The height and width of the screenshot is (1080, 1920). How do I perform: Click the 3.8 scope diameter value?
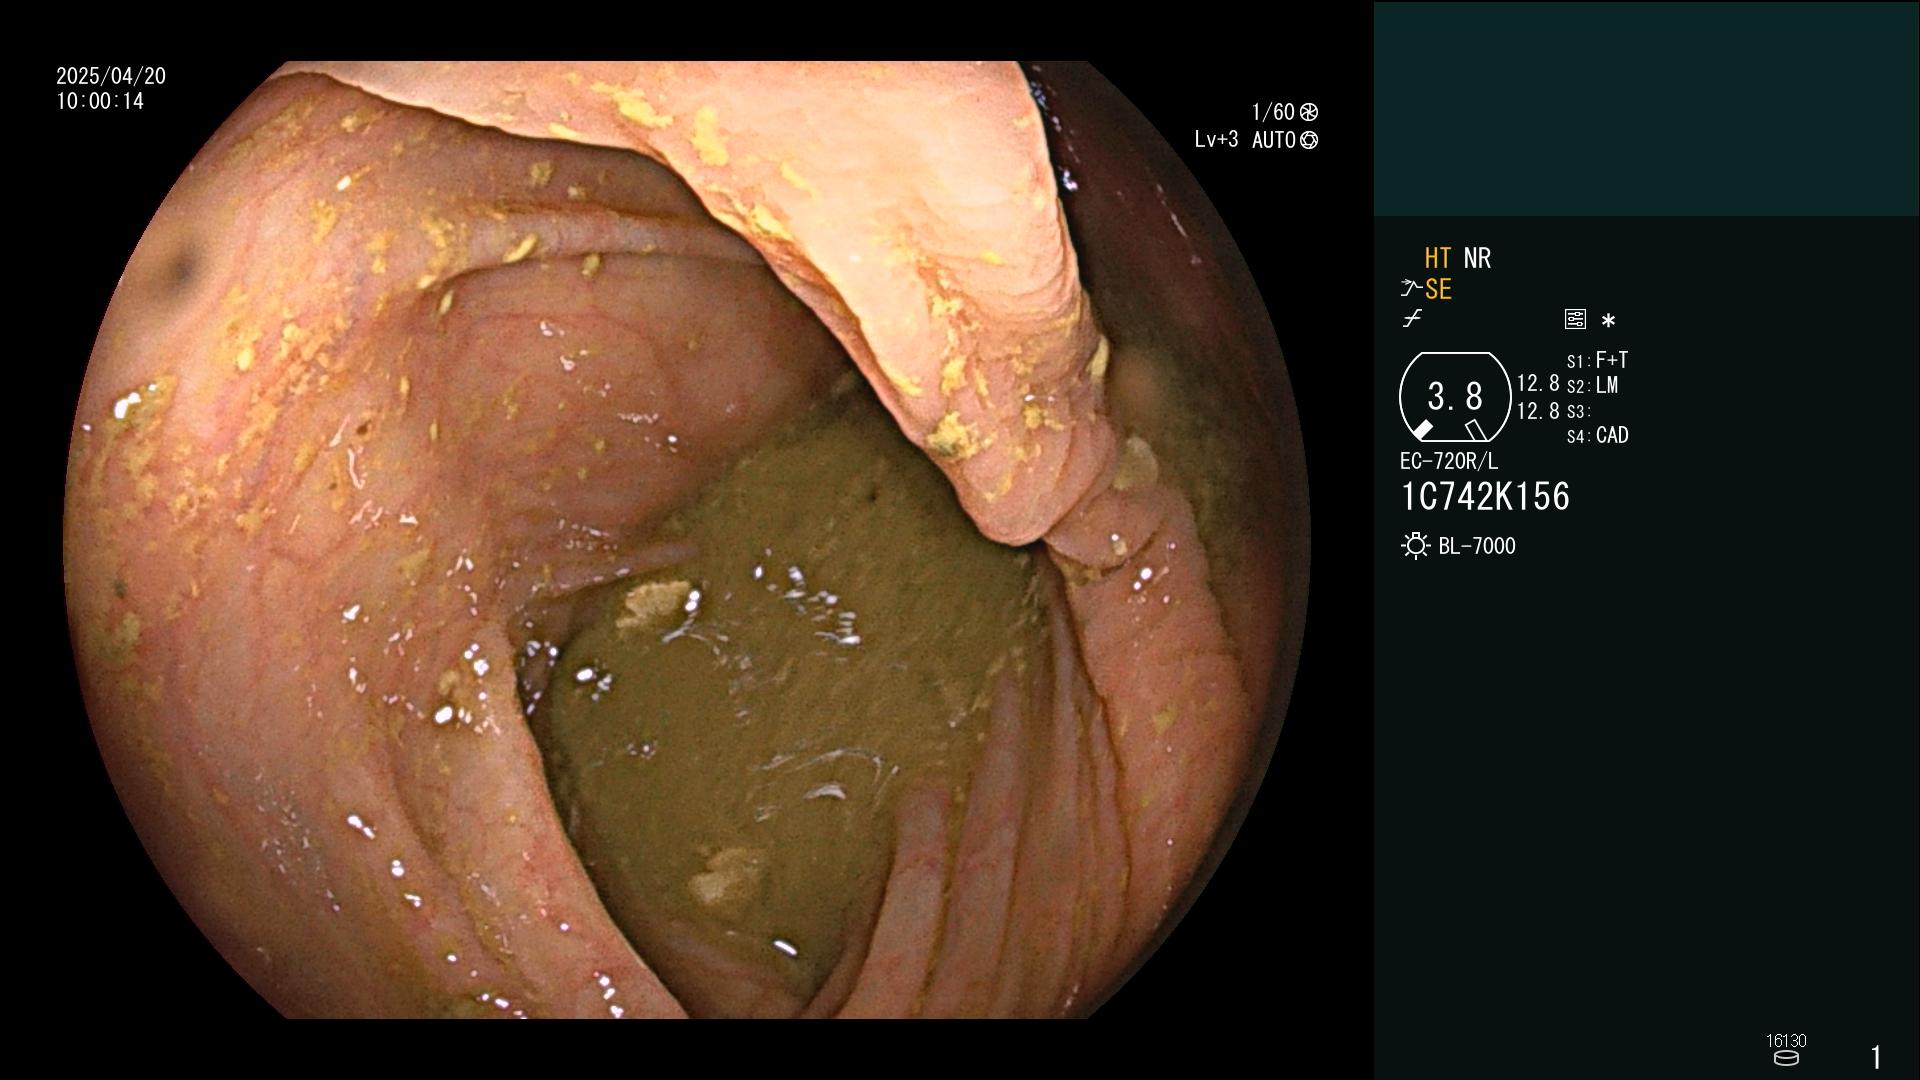pyautogui.click(x=1455, y=397)
